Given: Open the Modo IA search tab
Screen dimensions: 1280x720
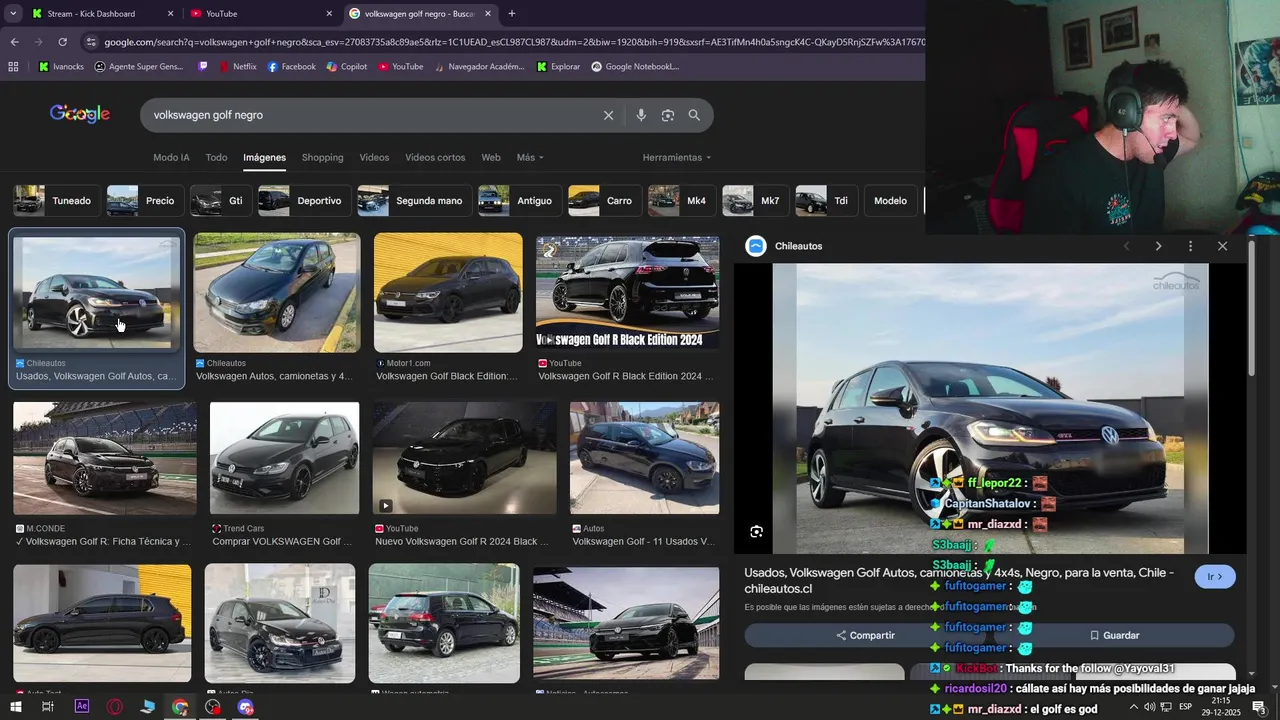Looking at the screenshot, I should point(171,157).
